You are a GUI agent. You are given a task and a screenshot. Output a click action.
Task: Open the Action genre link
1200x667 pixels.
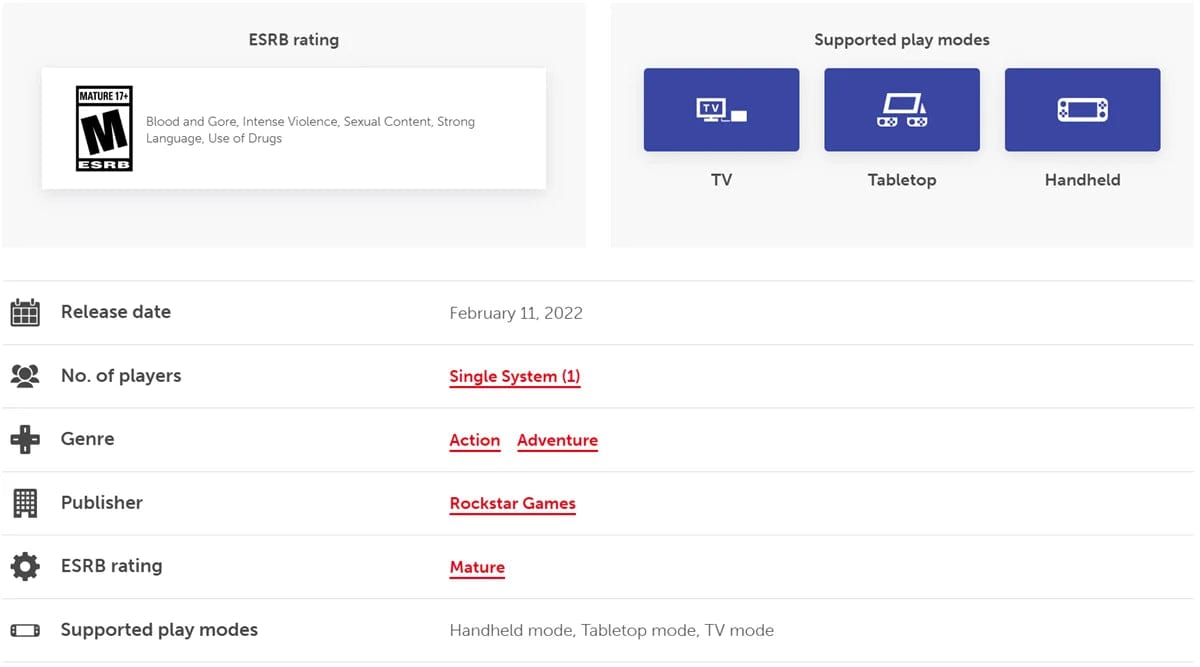(x=474, y=440)
